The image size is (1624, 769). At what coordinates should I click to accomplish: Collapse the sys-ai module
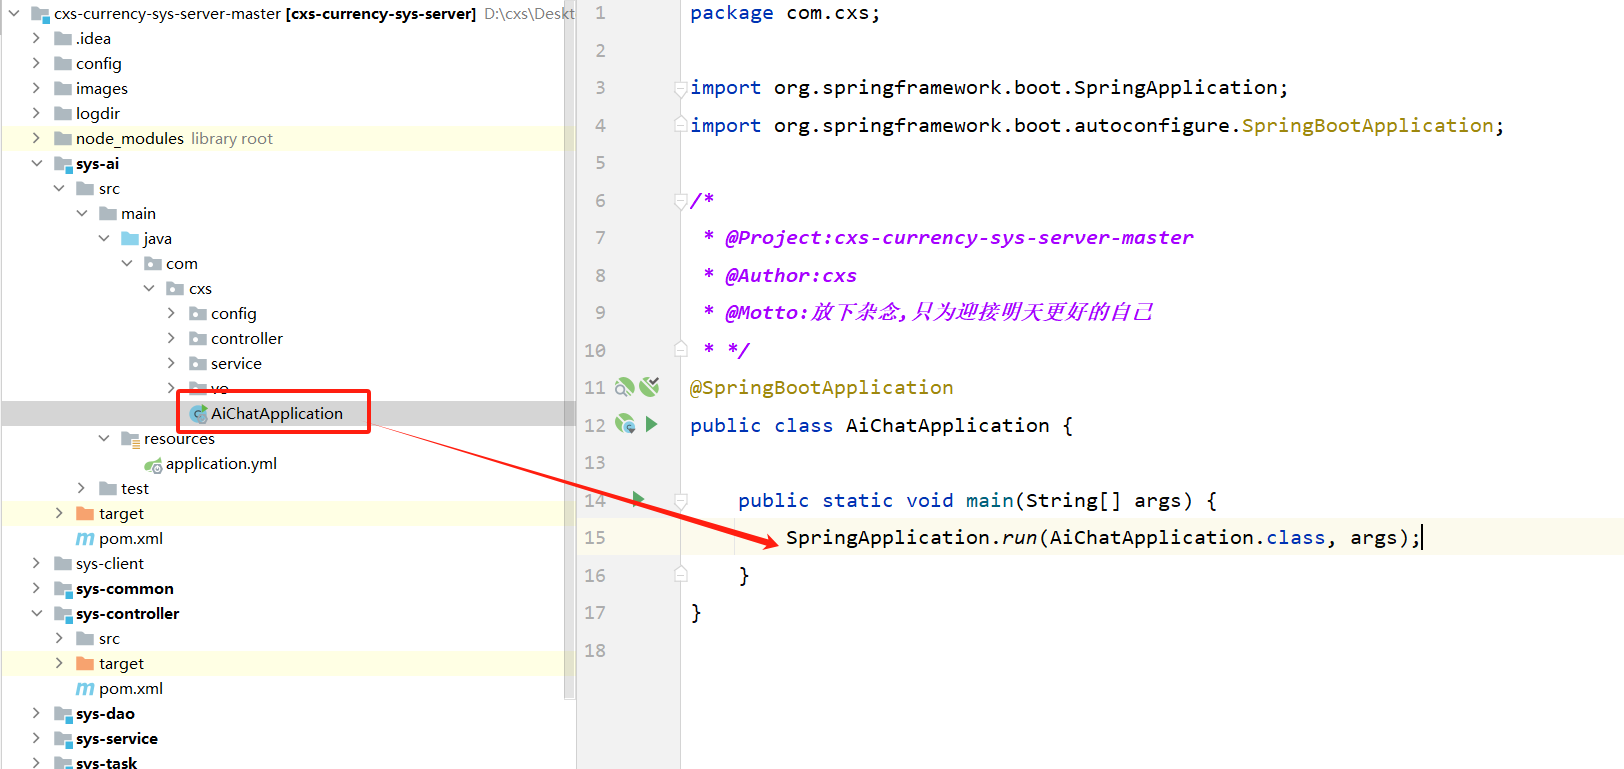tap(36, 163)
